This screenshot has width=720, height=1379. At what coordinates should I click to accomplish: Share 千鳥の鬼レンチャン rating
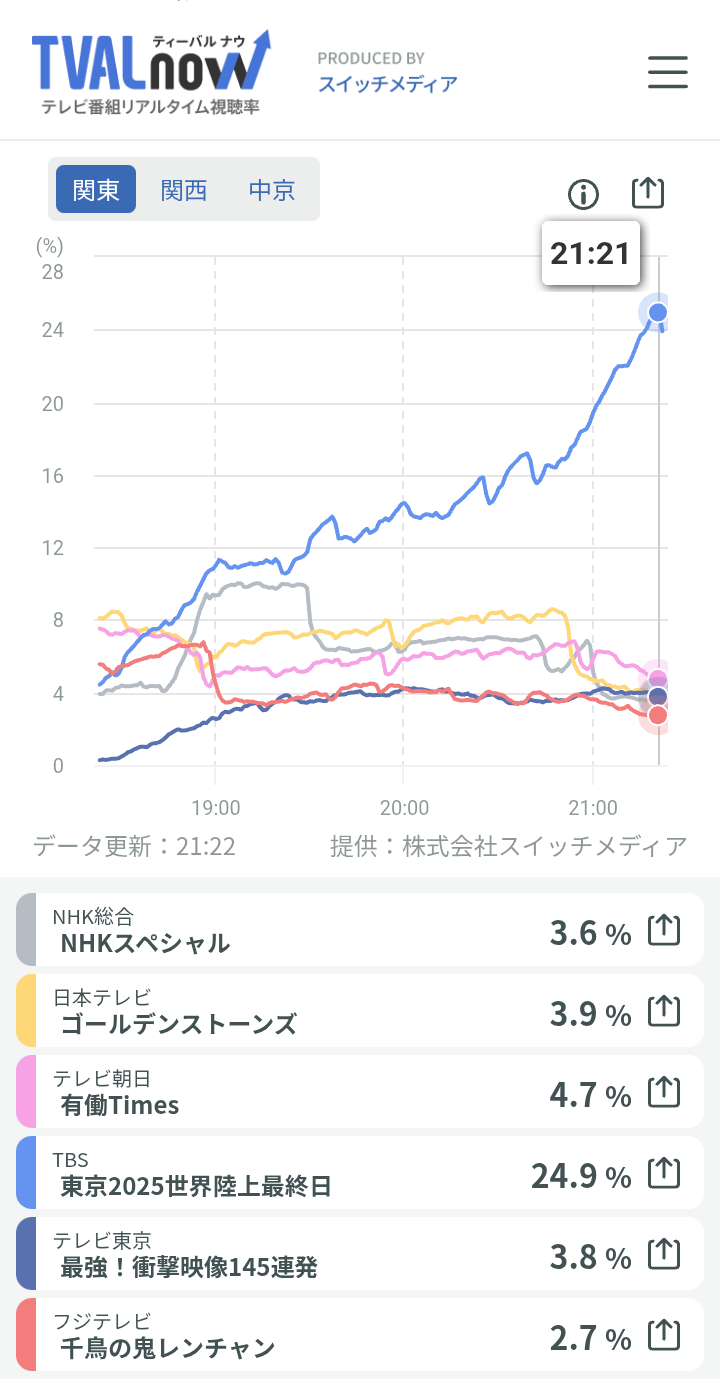pos(664,1336)
